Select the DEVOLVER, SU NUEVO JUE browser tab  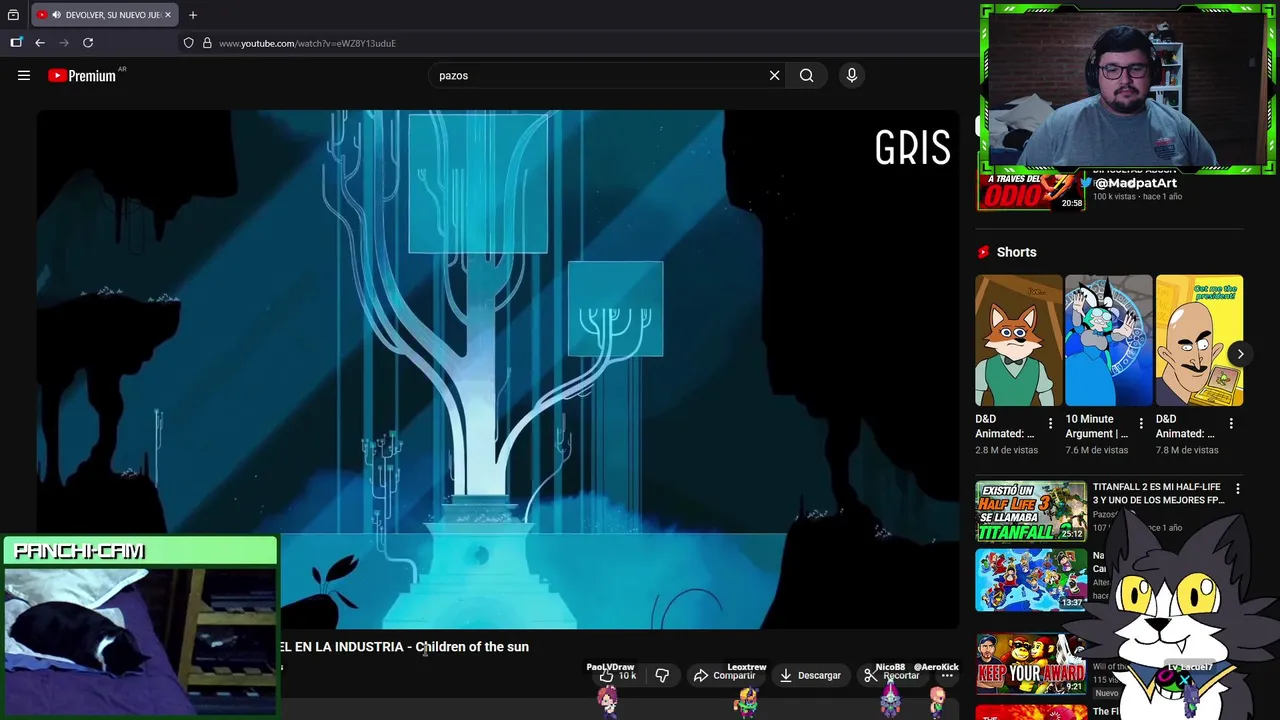point(103,15)
